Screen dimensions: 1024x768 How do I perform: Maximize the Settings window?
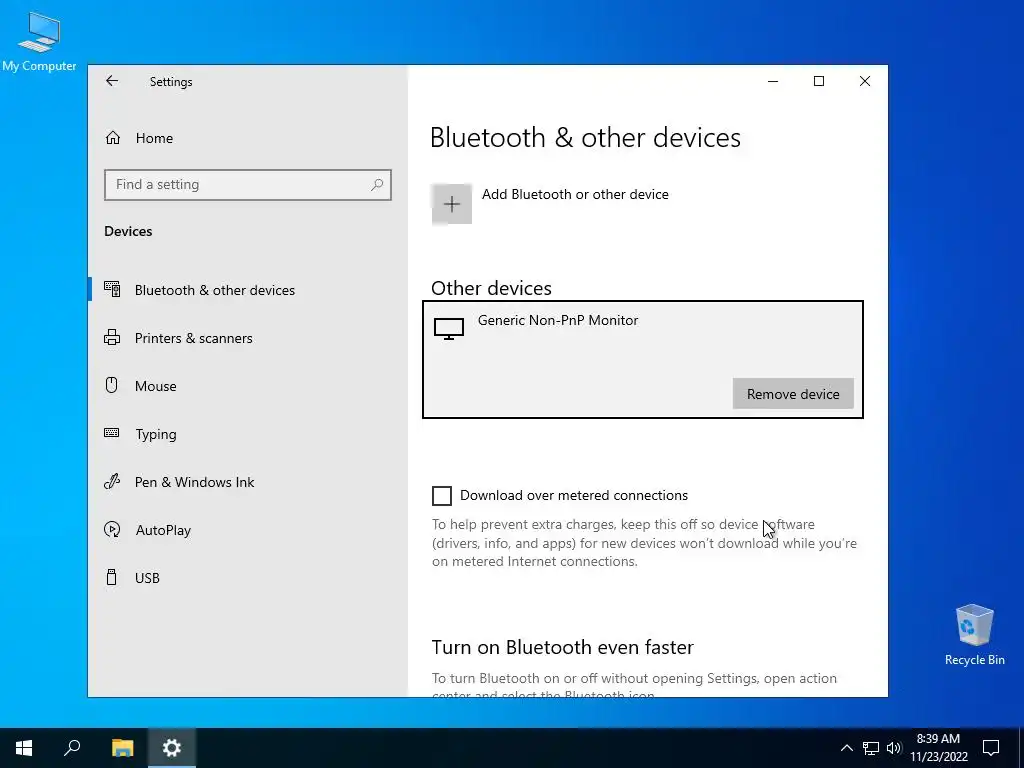point(819,81)
